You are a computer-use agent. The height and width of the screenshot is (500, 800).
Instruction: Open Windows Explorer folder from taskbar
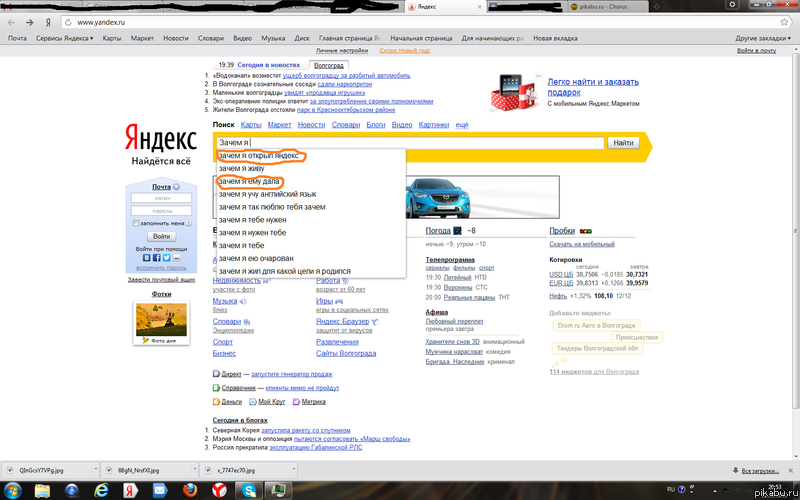point(42,491)
